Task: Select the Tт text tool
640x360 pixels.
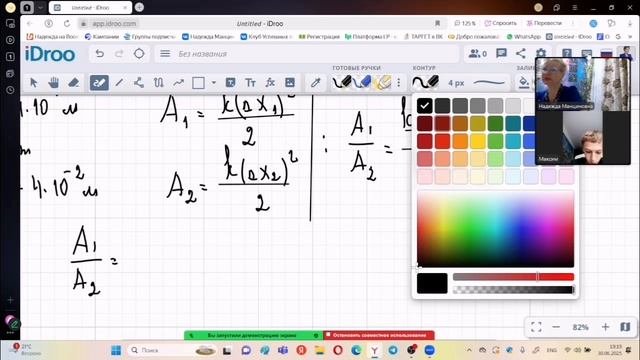Action: [x=250, y=83]
